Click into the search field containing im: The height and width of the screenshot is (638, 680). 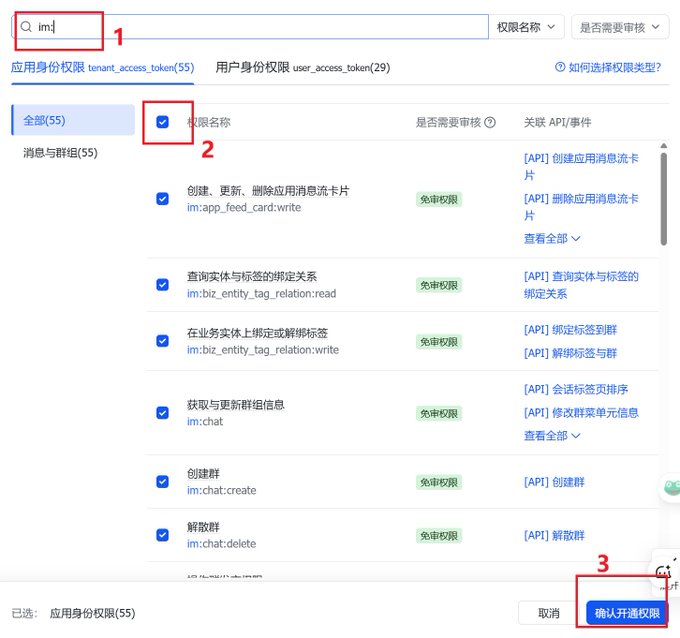pyautogui.click(x=250, y=27)
